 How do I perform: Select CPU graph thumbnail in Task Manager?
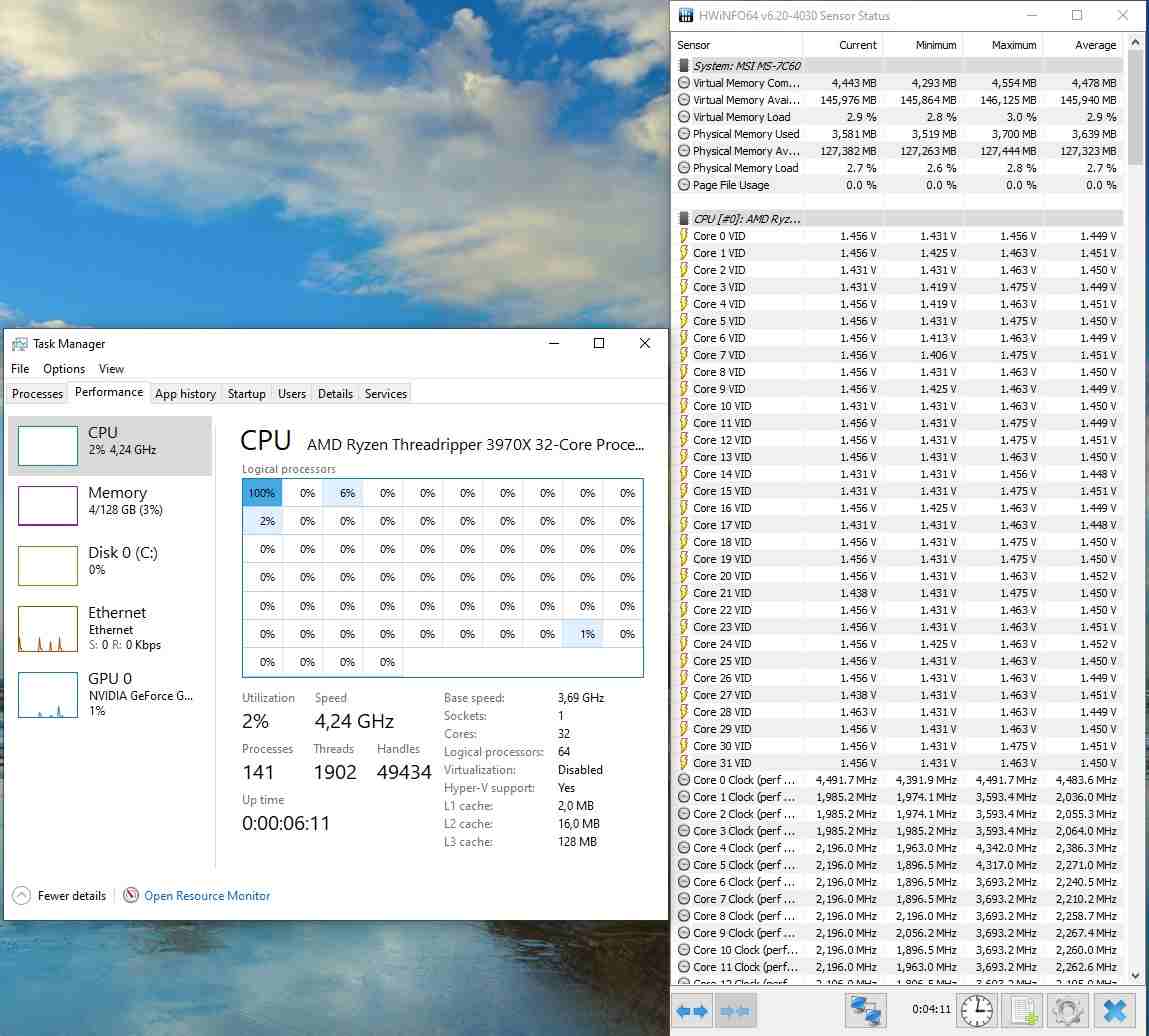coord(48,445)
